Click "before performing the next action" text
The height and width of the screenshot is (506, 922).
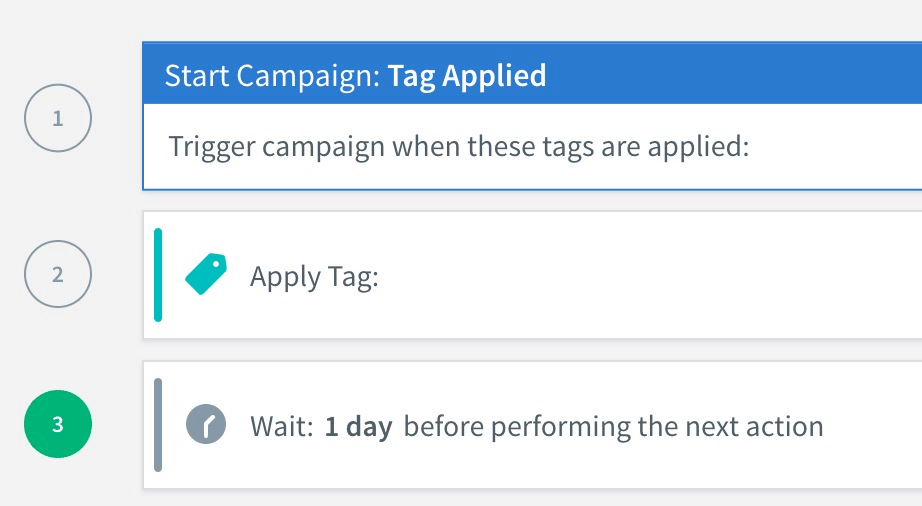click(613, 427)
